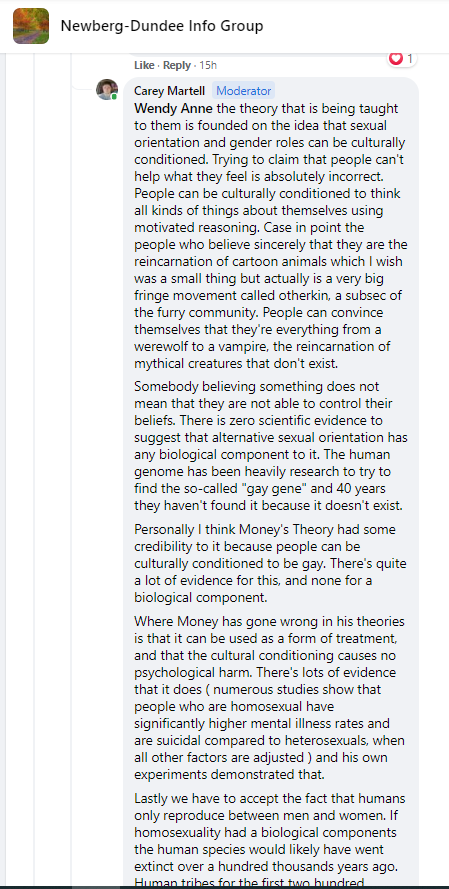Reply to the previous comment
Image resolution: width=449 pixels, height=889 pixels.
177,65
